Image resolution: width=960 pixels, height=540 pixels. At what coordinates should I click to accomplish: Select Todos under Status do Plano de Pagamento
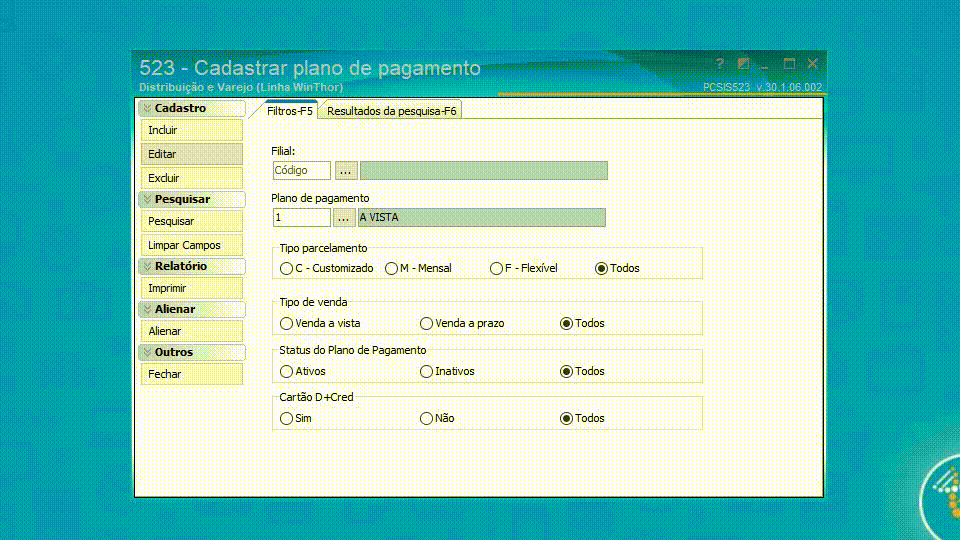[566, 372]
